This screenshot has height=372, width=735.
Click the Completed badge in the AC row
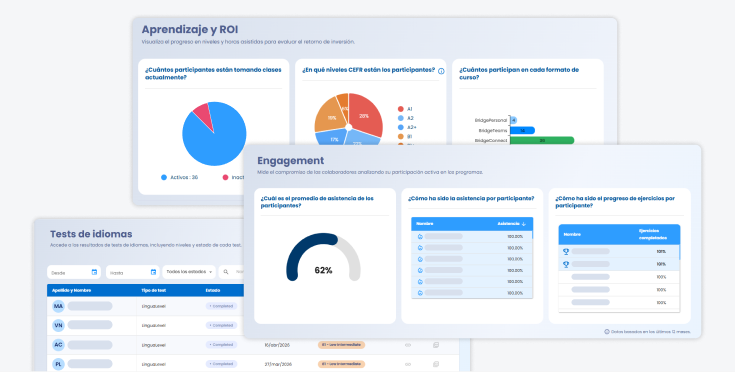(x=221, y=345)
